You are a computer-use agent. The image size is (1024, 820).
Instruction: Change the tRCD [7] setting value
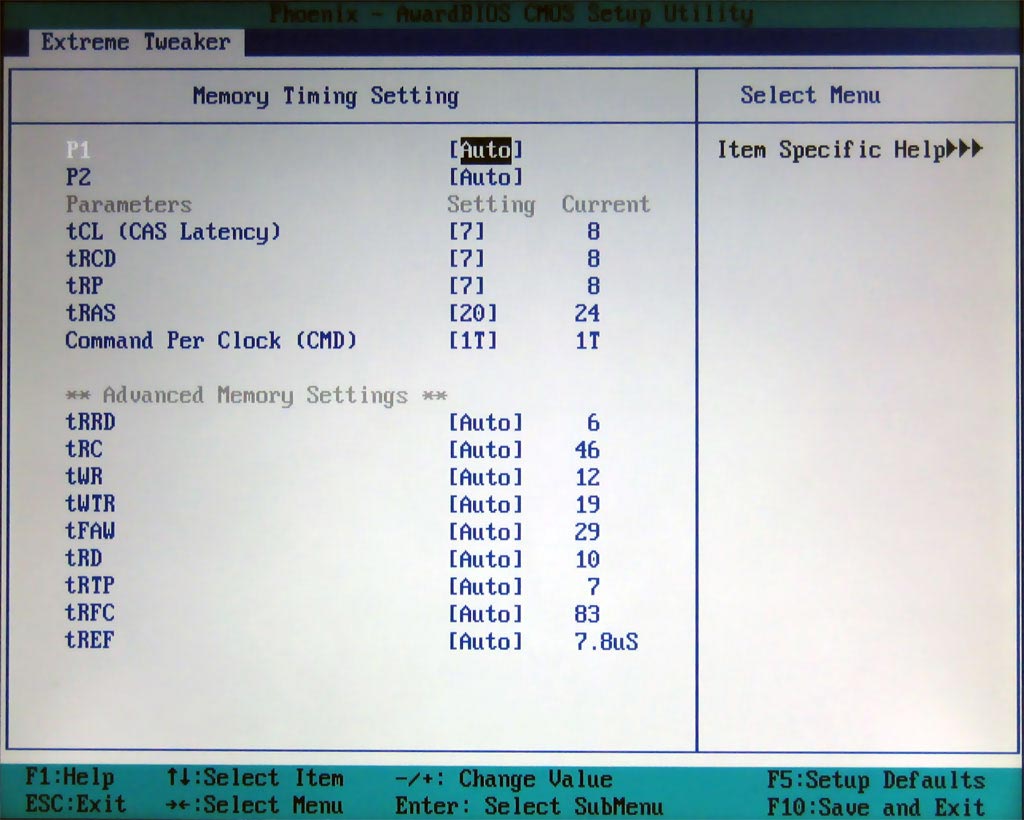[466, 259]
